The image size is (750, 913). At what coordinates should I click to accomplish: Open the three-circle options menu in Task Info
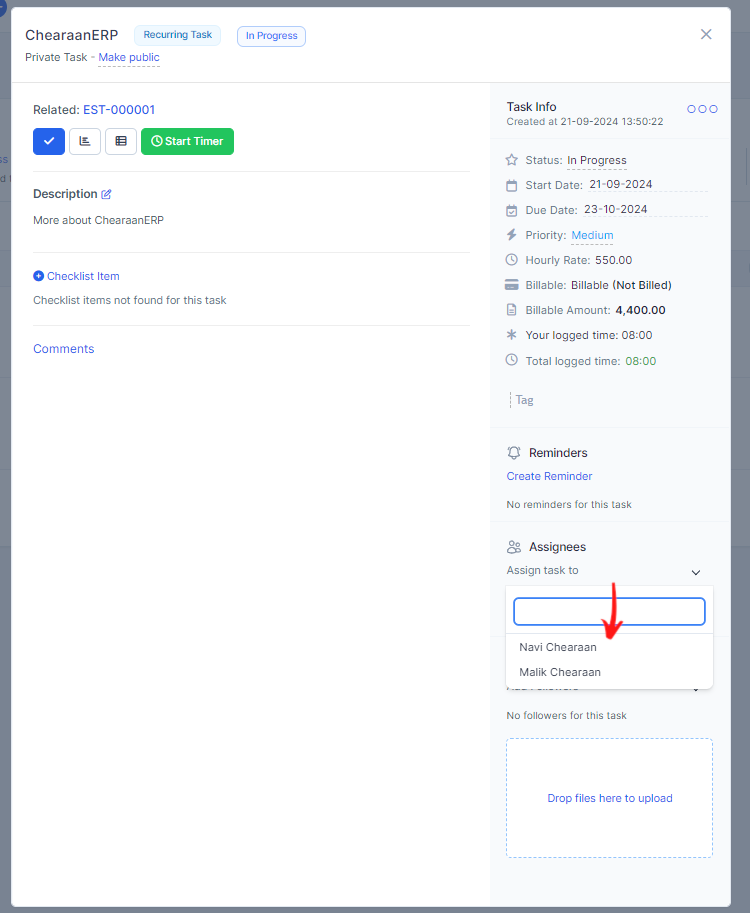pos(702,109)
